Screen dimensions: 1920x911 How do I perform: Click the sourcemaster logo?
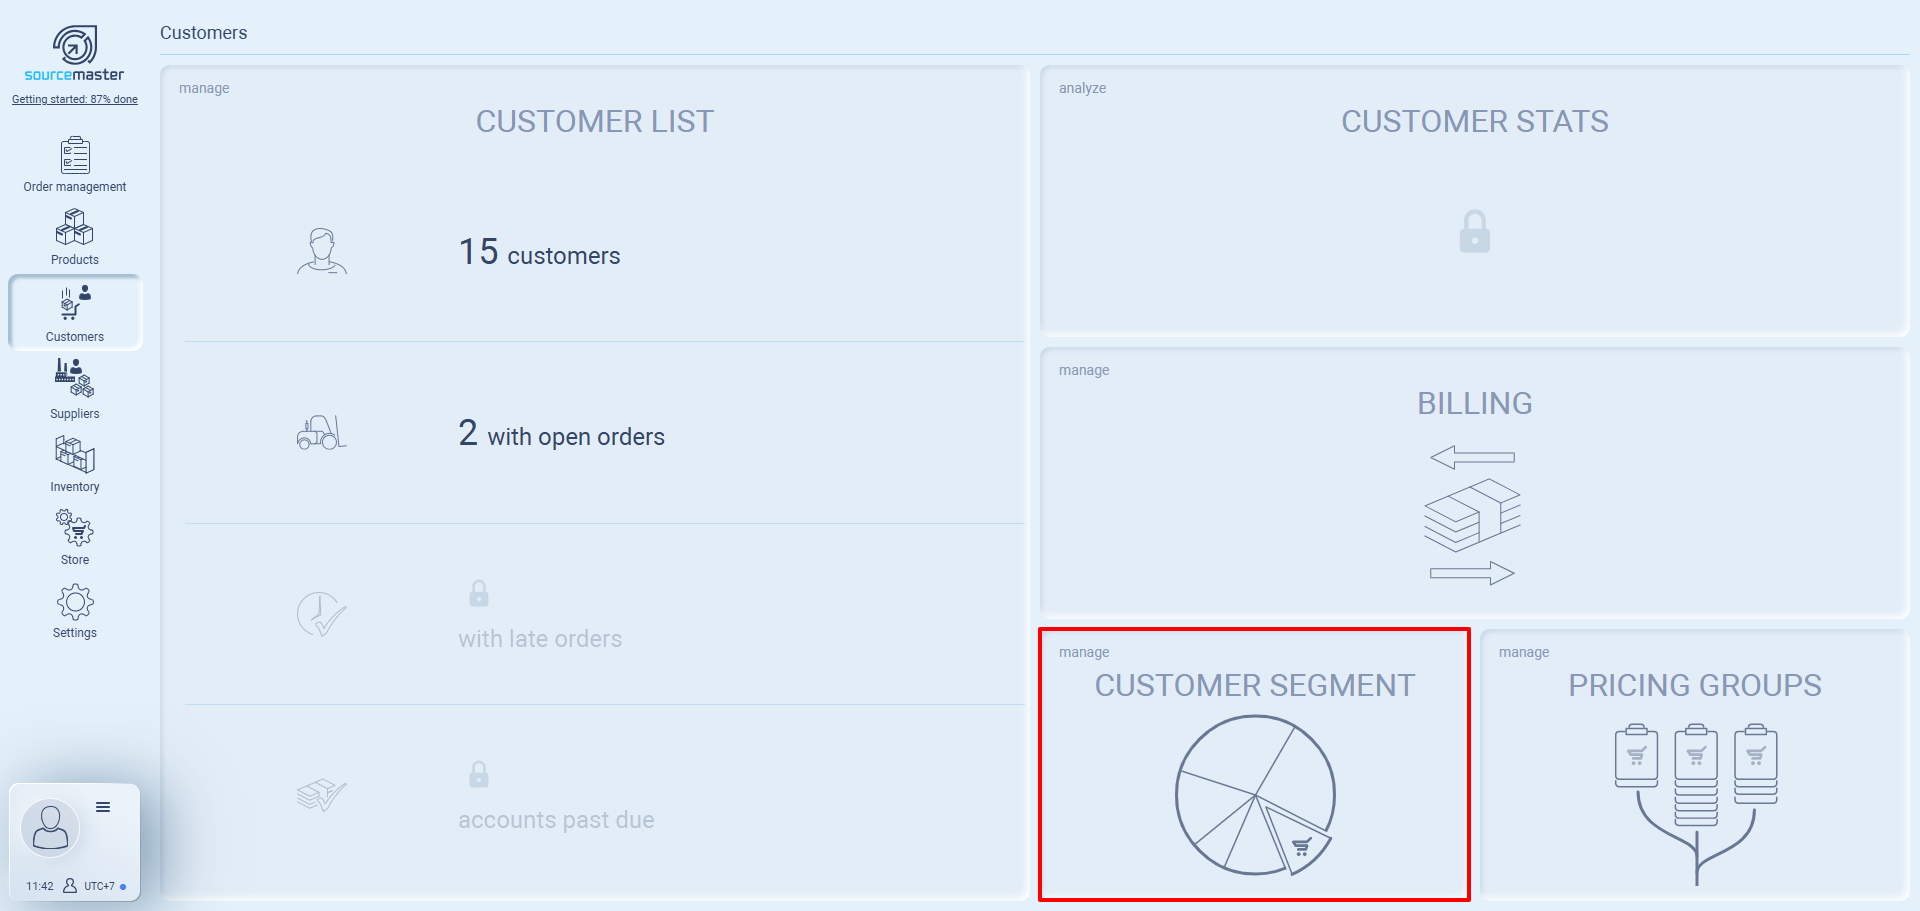[x=75, y=54]
